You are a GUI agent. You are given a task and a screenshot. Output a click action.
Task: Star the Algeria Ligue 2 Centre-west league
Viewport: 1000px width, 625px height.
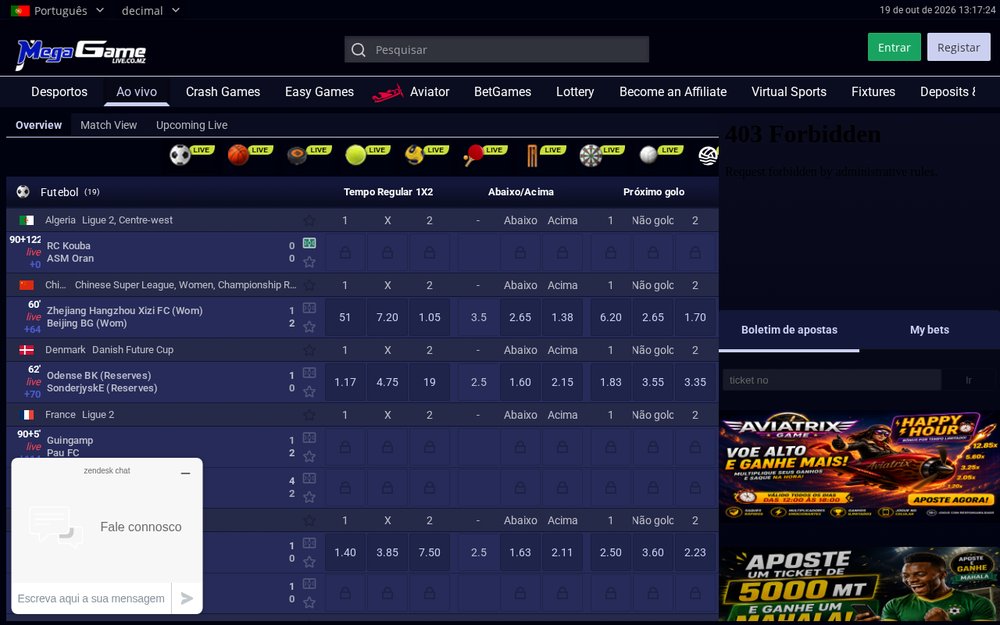[x=309, y=220]
